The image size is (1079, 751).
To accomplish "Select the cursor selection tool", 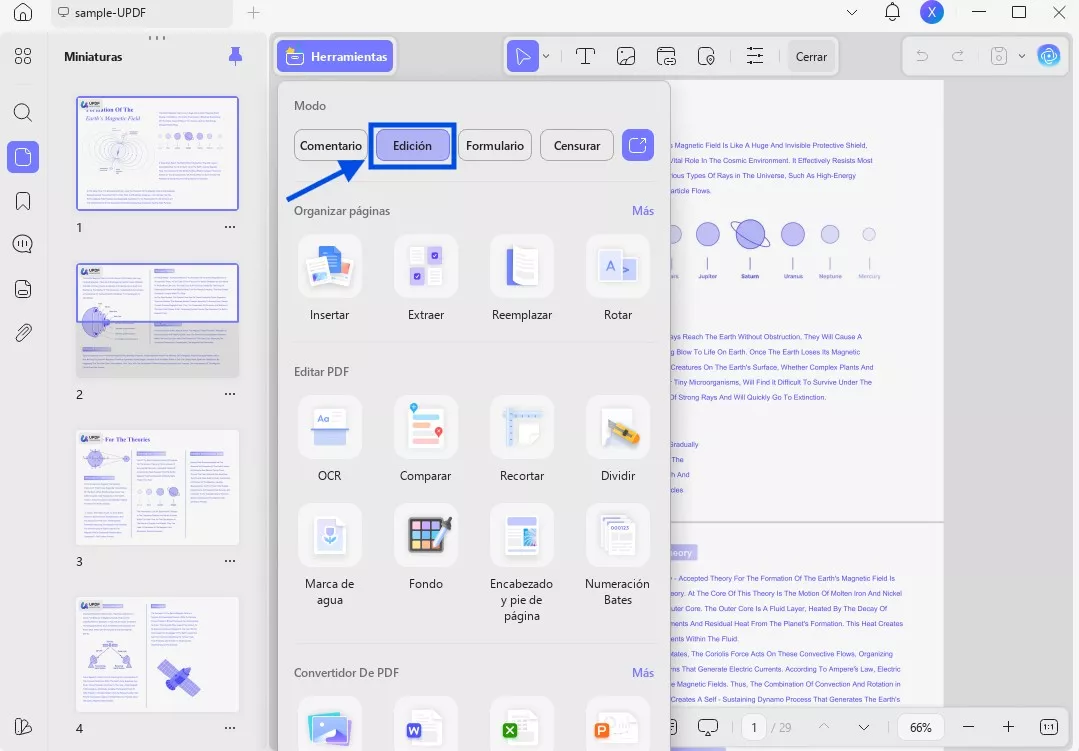I will [x=522, y=56].
